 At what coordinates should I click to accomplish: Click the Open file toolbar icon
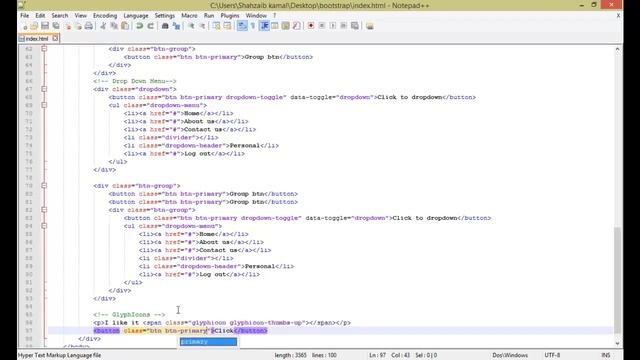tap(34, 26)
